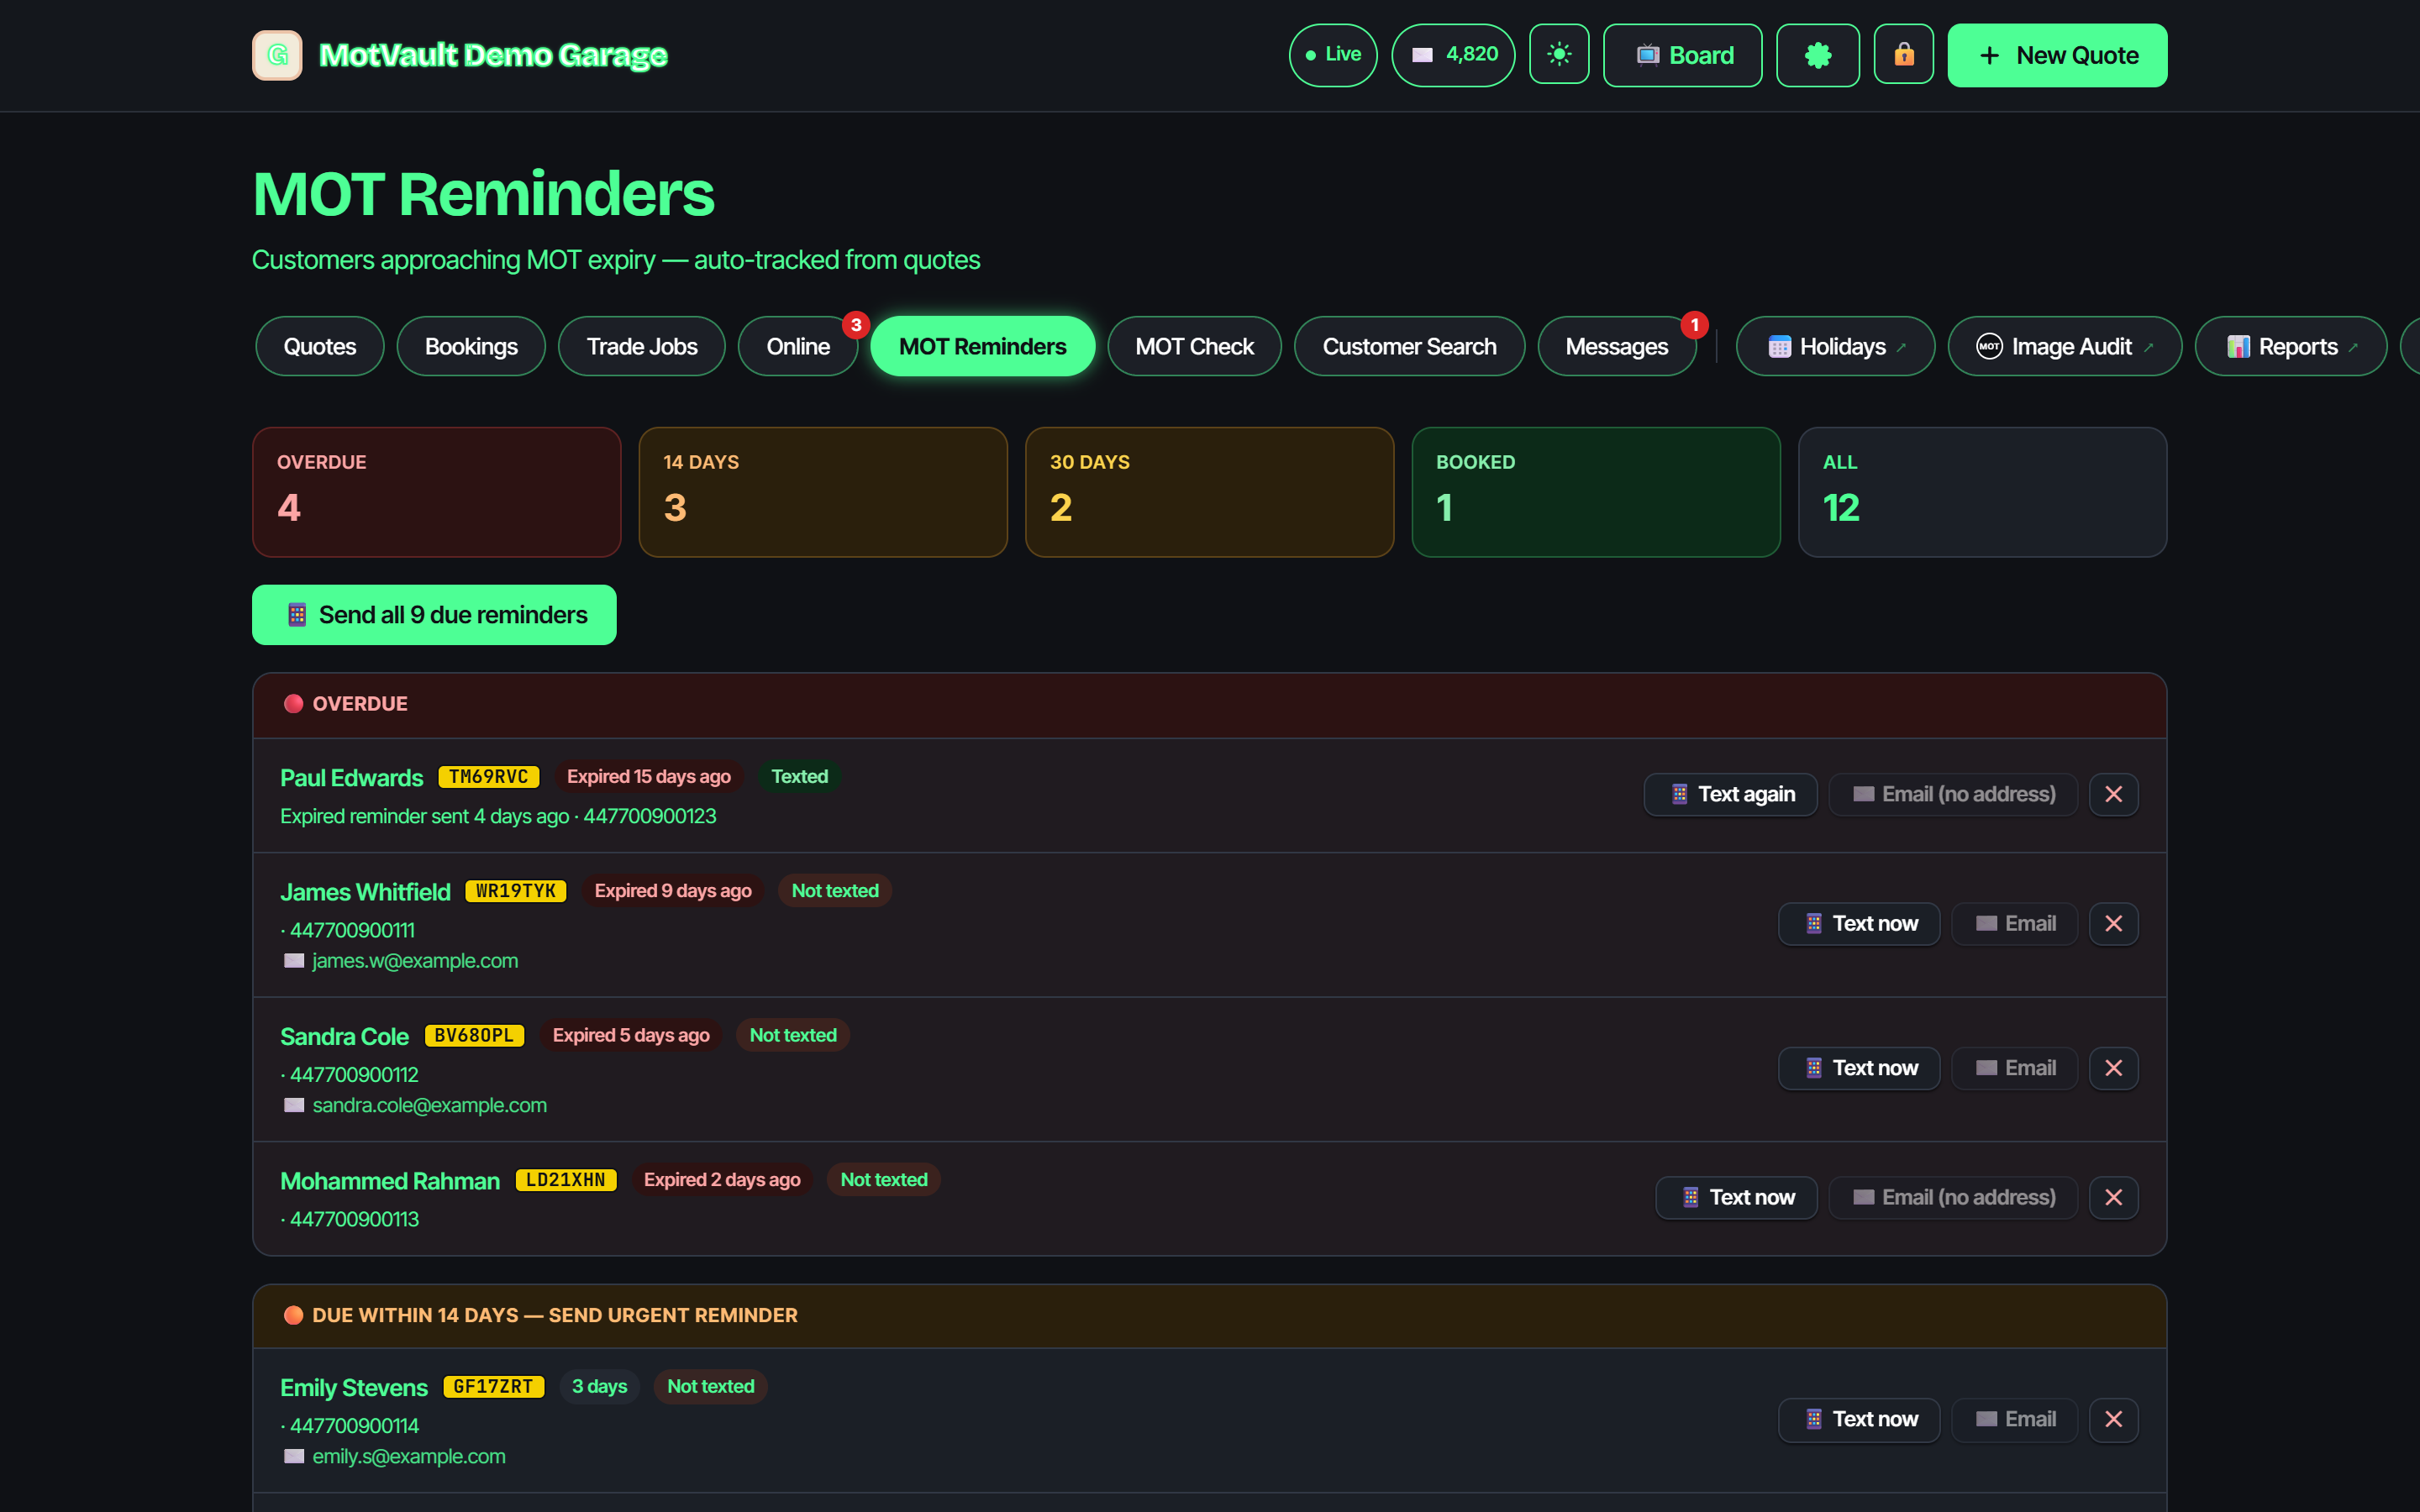Switch to the Bookings tab
Viewport: 2420px width, 1512px height.
471,346
